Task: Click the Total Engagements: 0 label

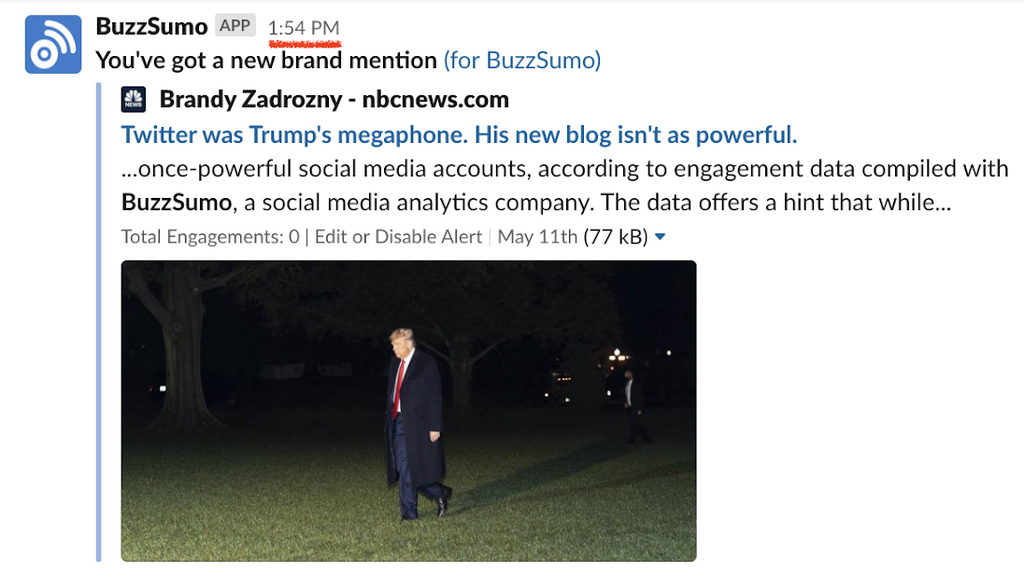Action: [x=210, y=237]
